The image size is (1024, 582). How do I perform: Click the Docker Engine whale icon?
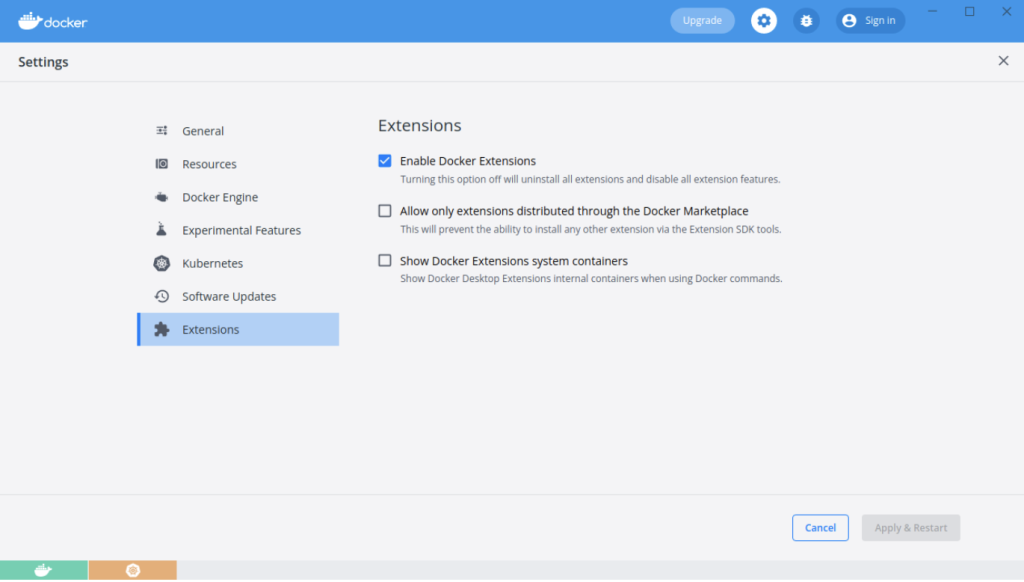click(x=161, y=197)
